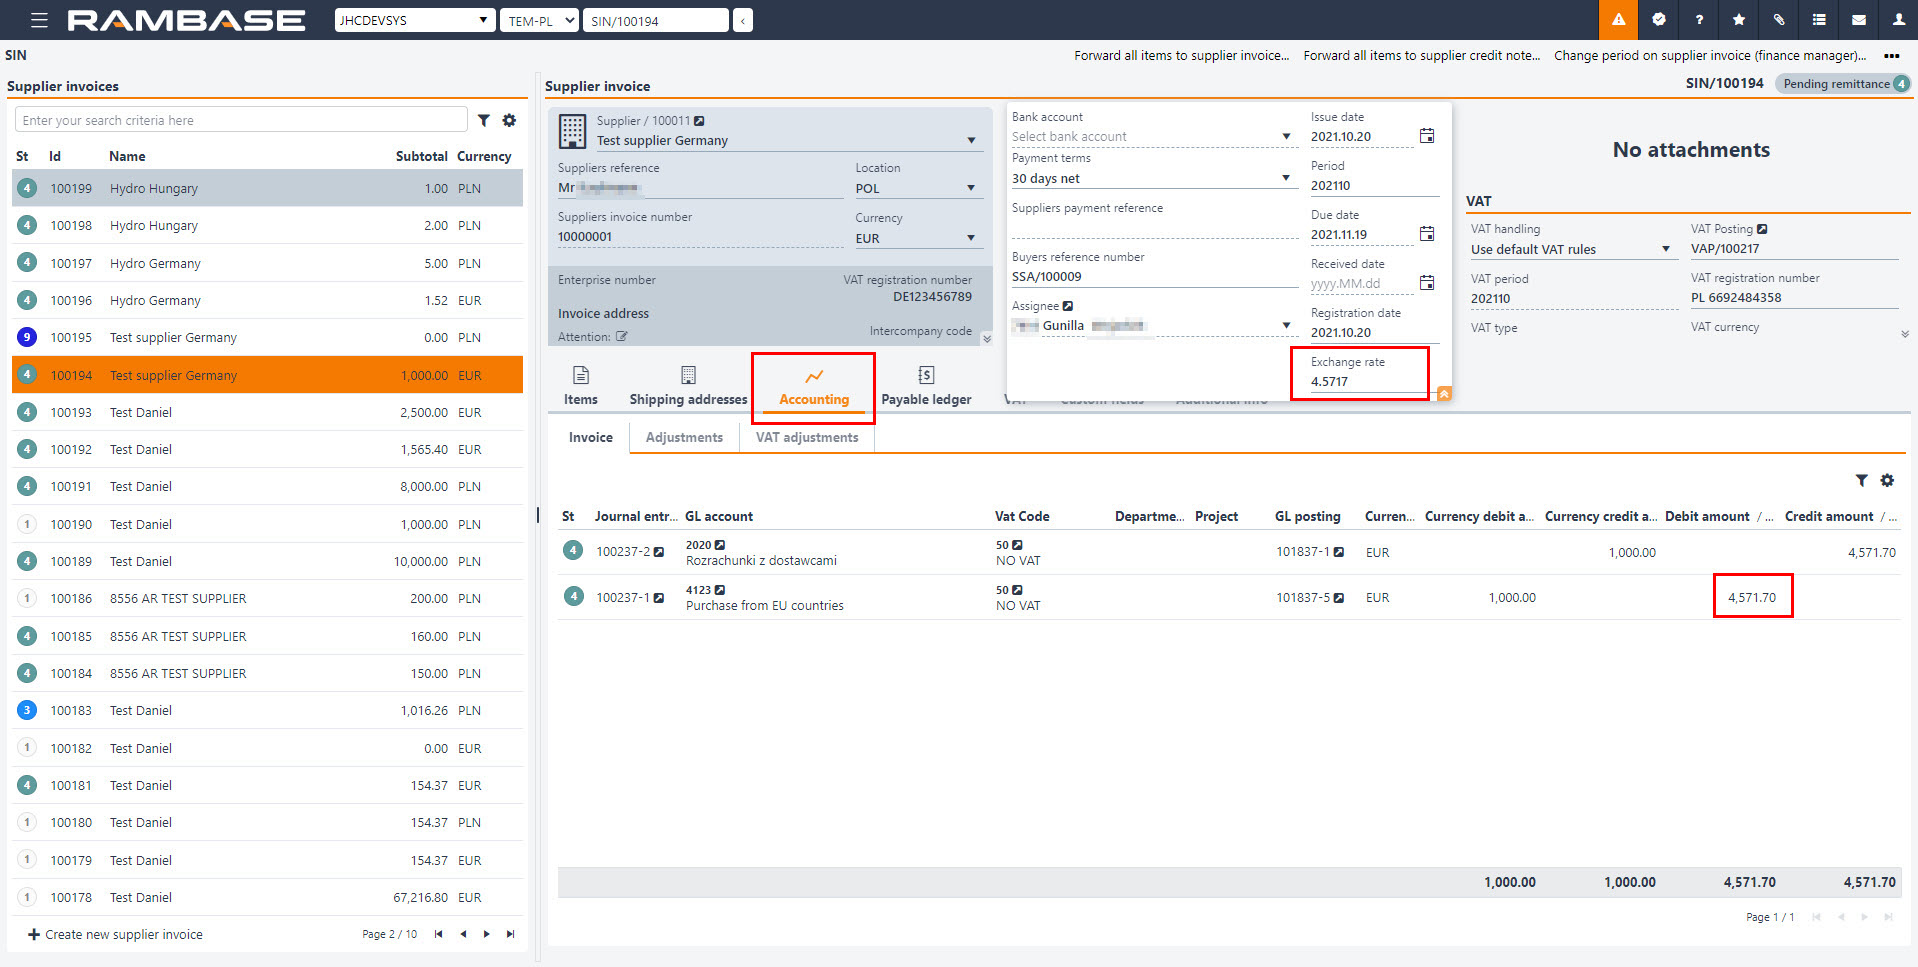Click Create new supplier invoice
1918x967 pixels.
coord(115,934)
